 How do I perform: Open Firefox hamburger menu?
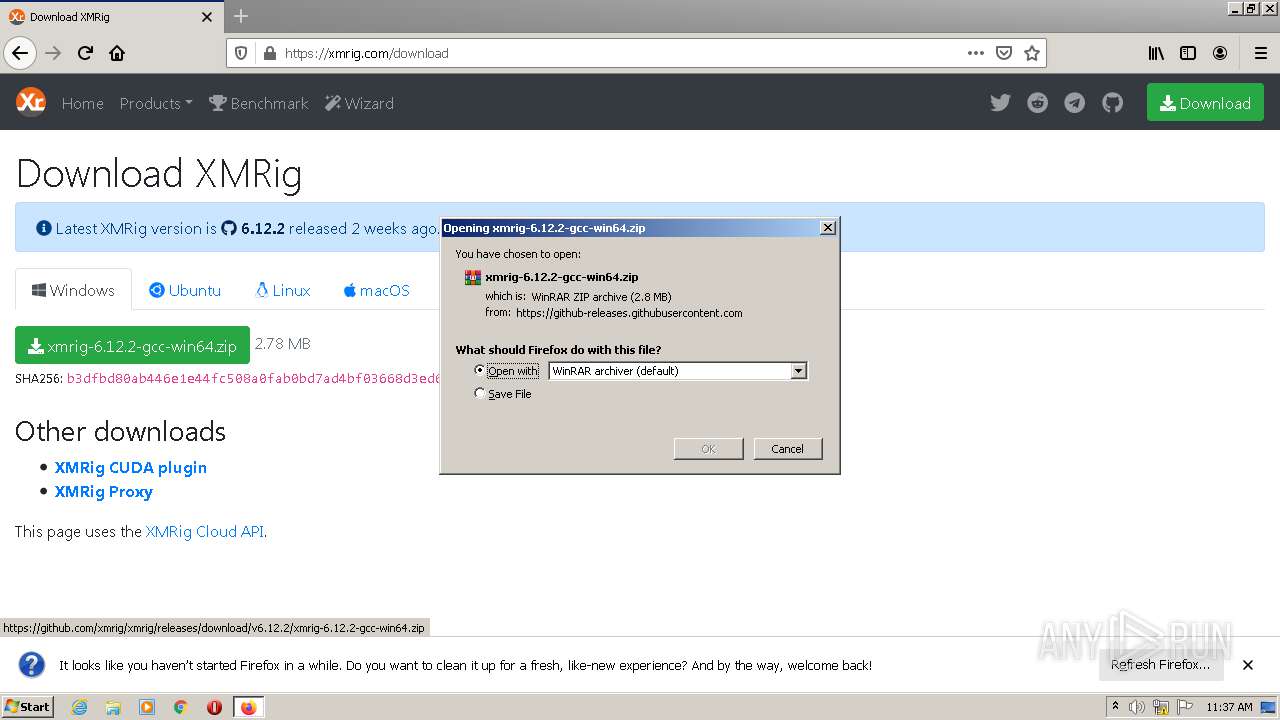[1260, 53]
